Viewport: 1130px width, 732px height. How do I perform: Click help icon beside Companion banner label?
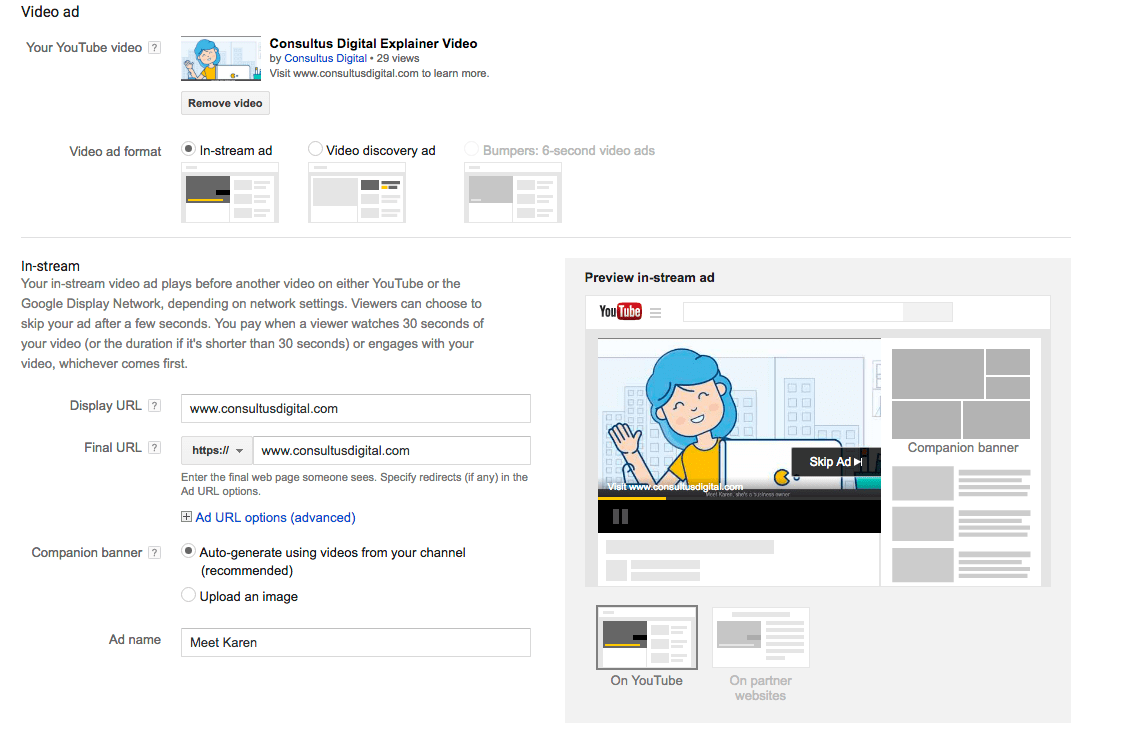coord(154,553)
